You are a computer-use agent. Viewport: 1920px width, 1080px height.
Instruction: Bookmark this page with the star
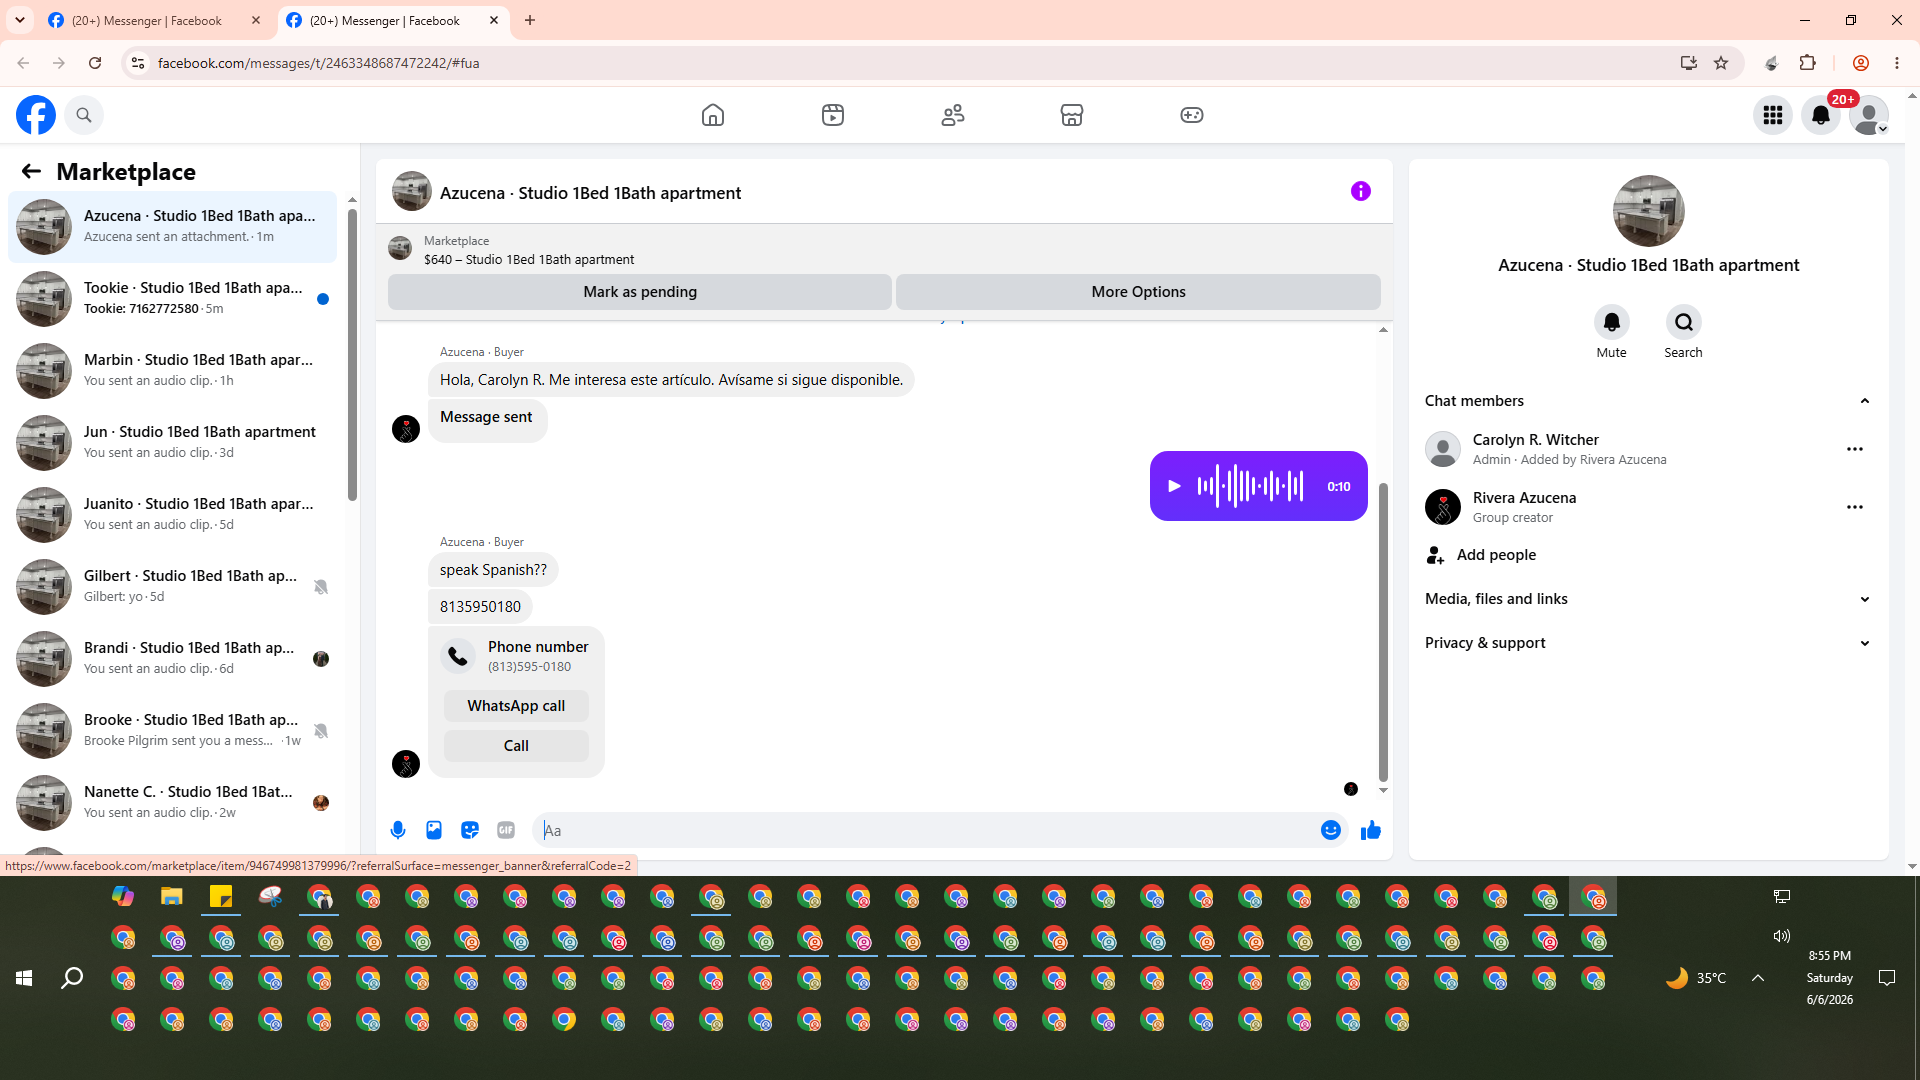coord(1721,63)
